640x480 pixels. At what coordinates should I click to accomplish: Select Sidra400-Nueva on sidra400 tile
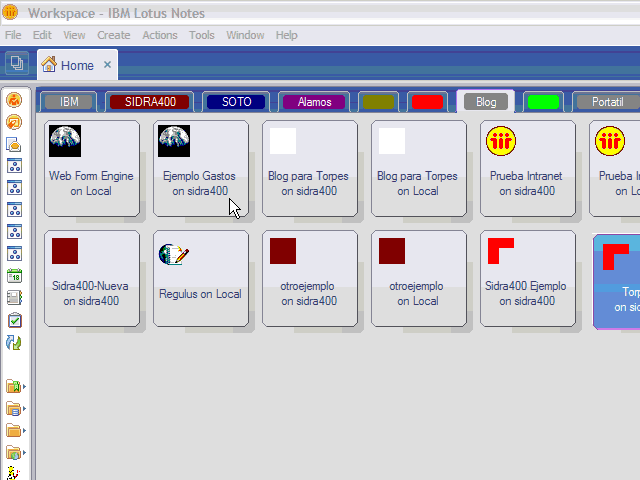[92, 278]
